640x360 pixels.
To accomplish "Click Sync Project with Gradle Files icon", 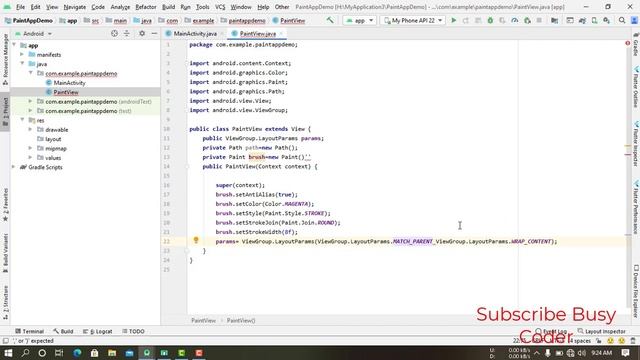I will click(x=582, y=20).
